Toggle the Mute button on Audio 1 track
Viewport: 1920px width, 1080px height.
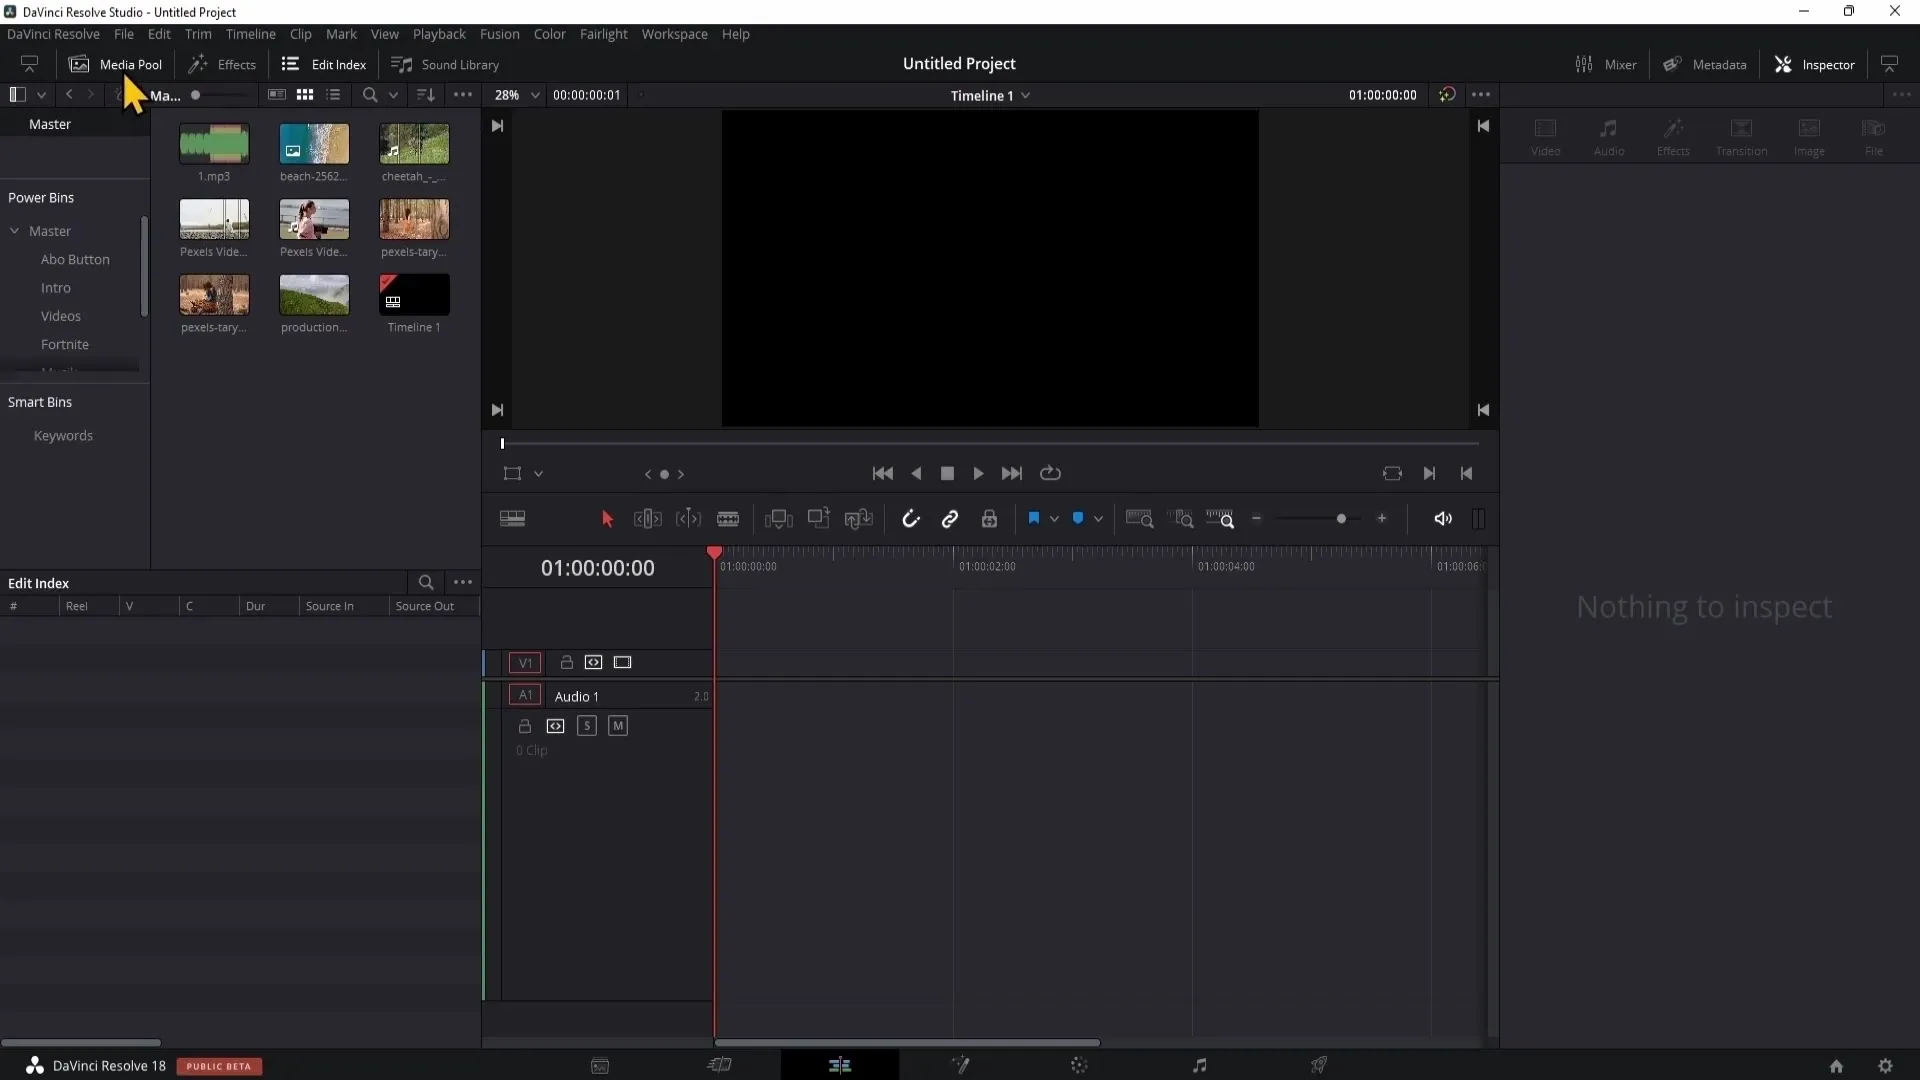(x=617, y=725)
